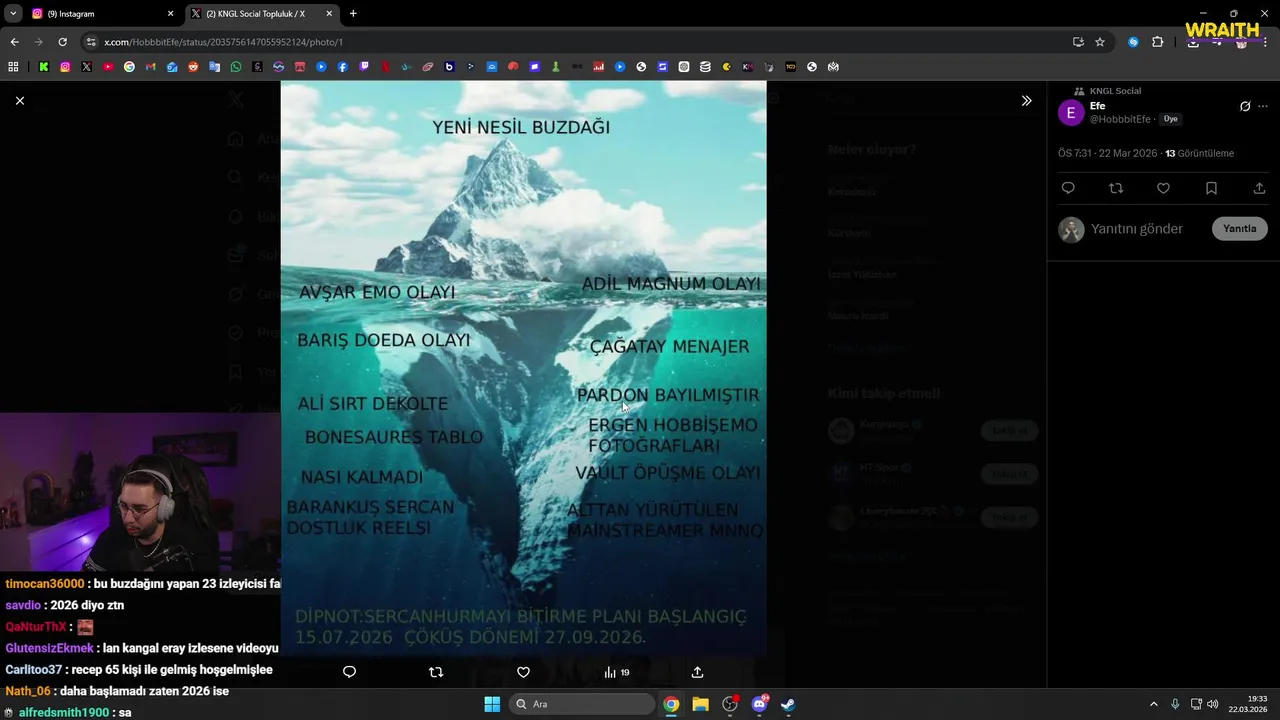Open Discord from the taskbar
Viewport: 1280px width, 720px height.
[759, 704]
